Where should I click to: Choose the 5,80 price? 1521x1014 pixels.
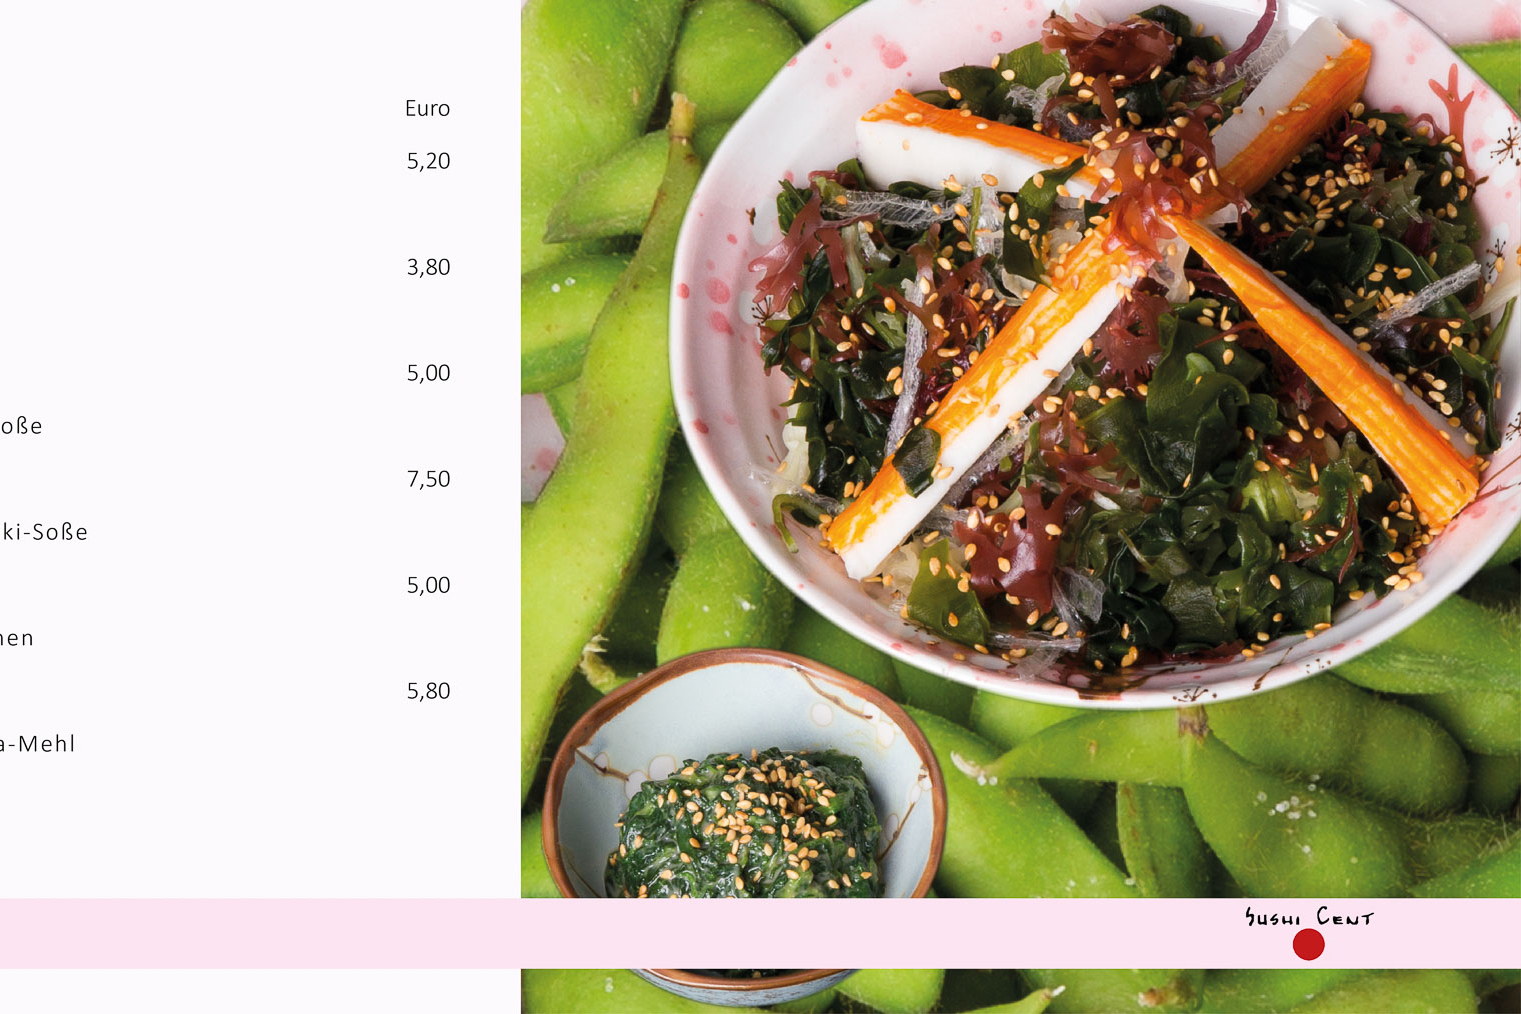point(428,691)
